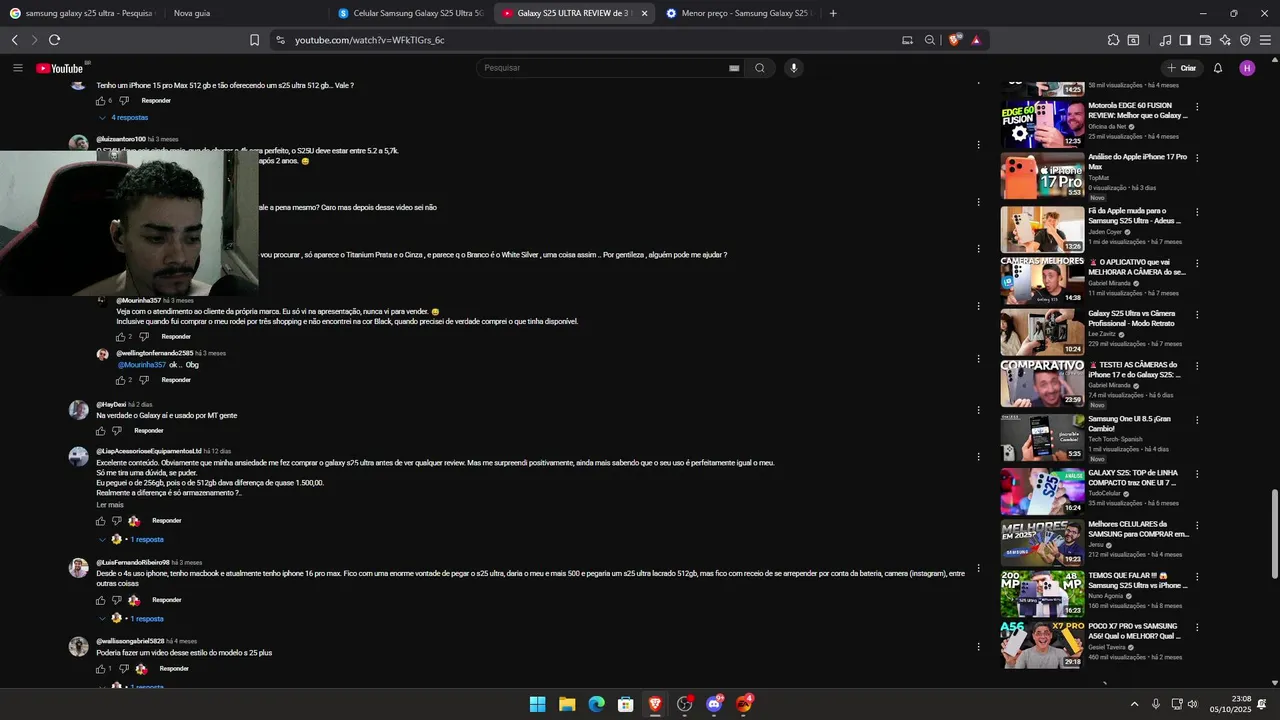
Task: Open the on-screen keyboard in the search box
Action: [x=734, y=68]
